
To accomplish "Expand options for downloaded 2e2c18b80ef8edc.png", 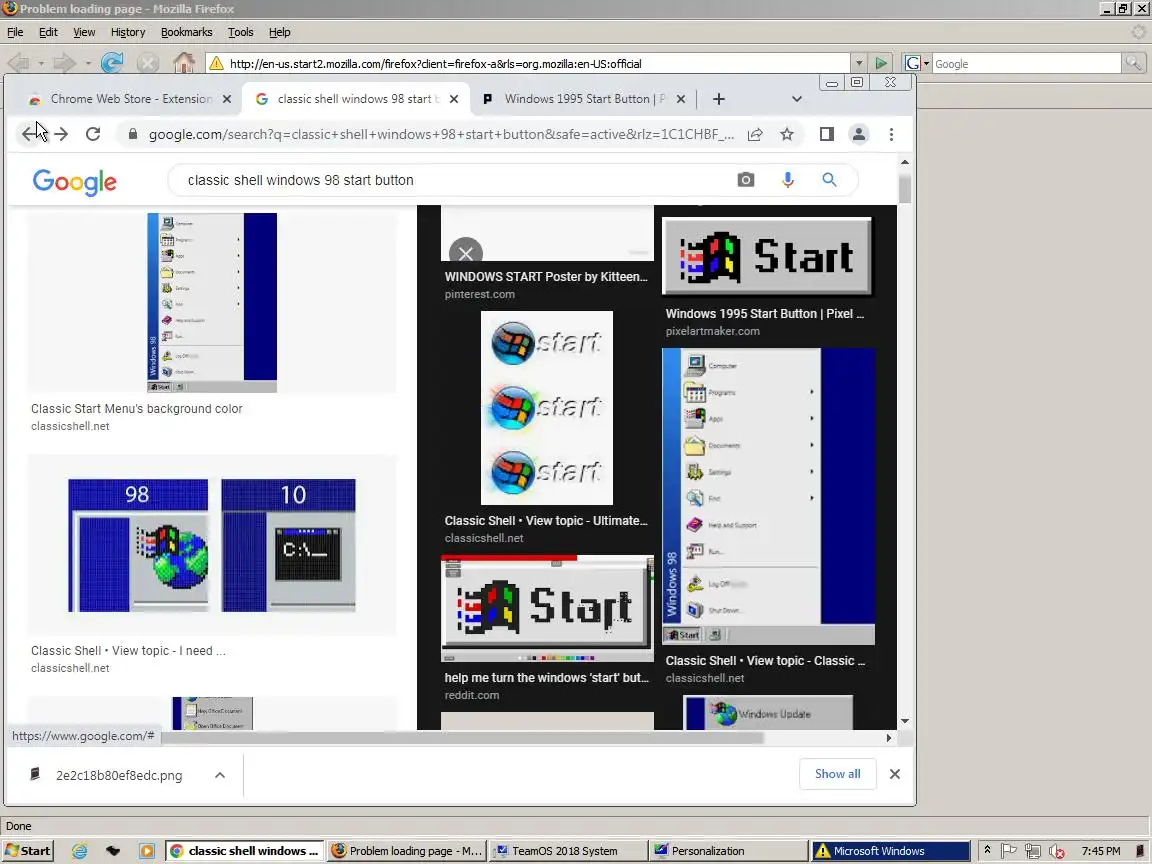I will [x=220, y=775].
